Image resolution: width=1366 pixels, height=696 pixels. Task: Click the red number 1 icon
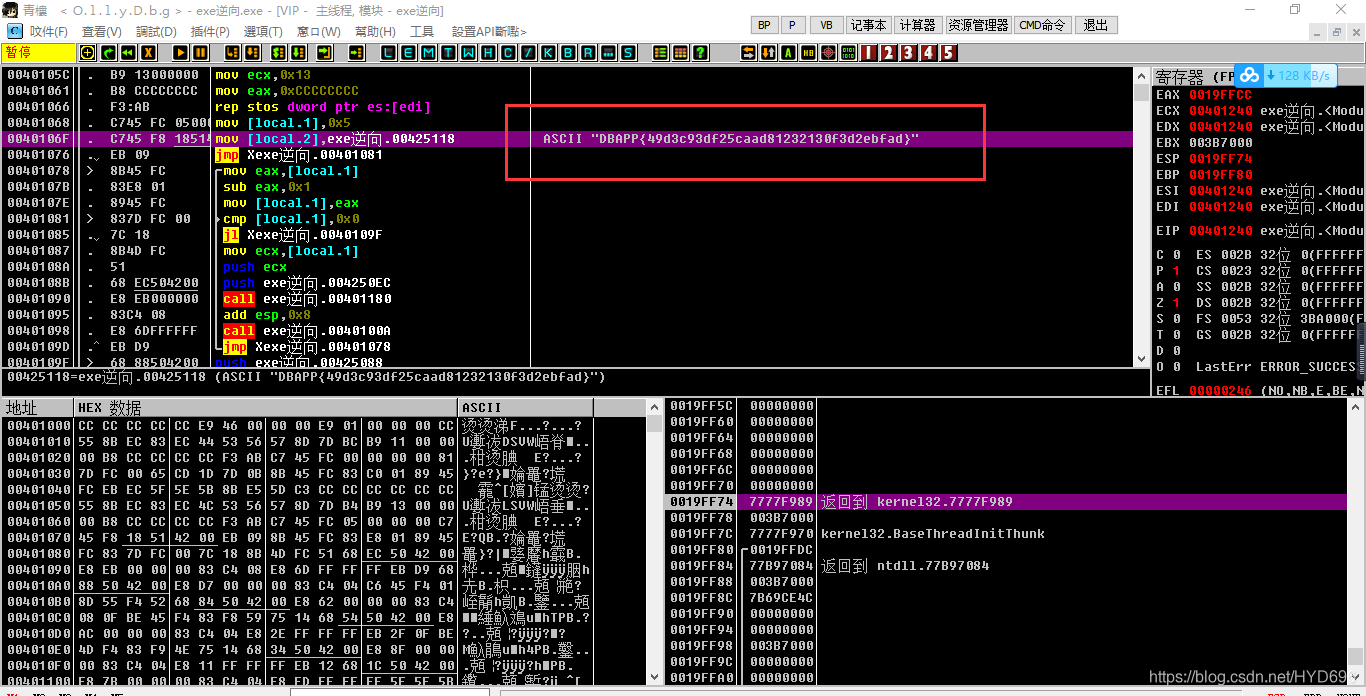point(868,52)
